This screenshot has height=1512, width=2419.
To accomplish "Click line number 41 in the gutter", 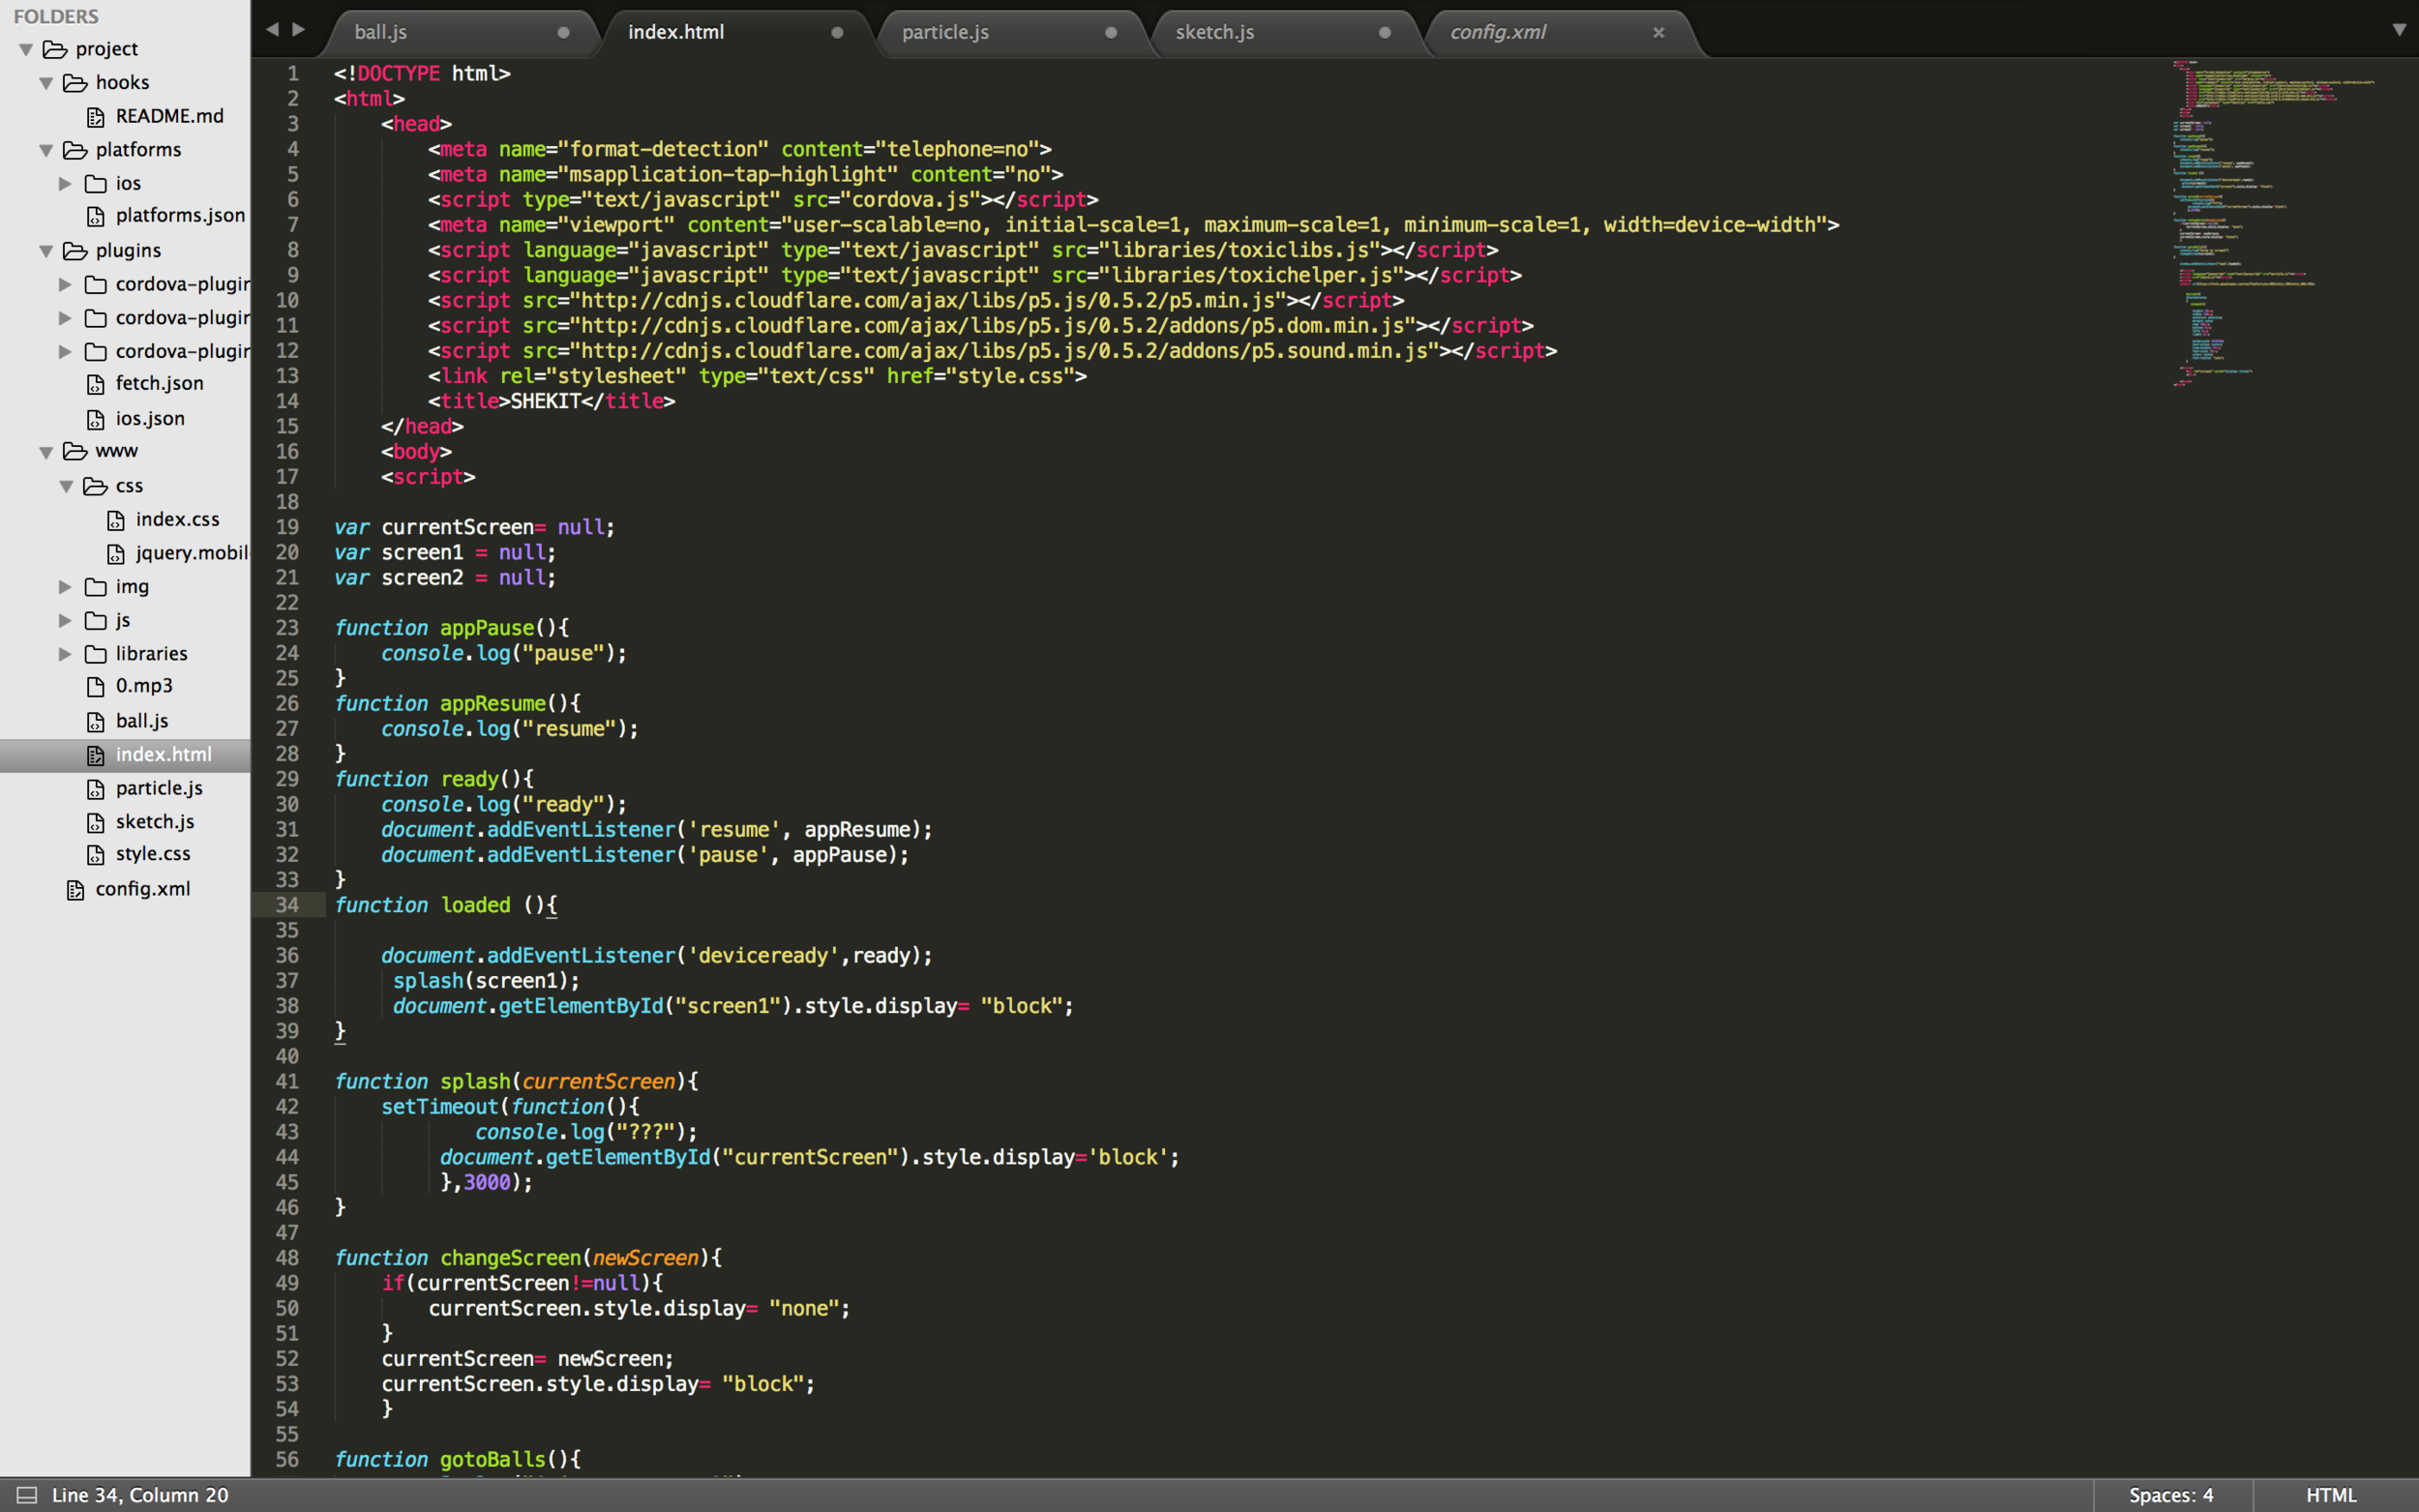I will click(x=287, y=1082).
